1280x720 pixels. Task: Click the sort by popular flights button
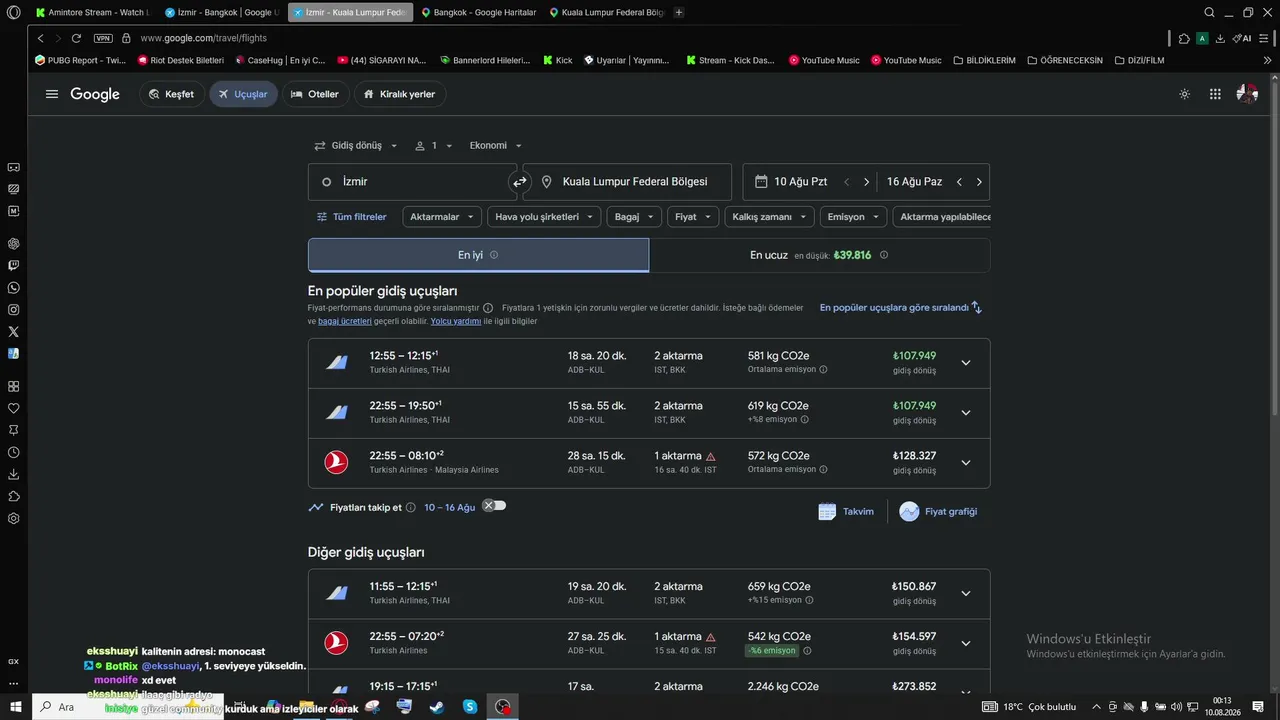pyautogui.click(x=901, y=308)
